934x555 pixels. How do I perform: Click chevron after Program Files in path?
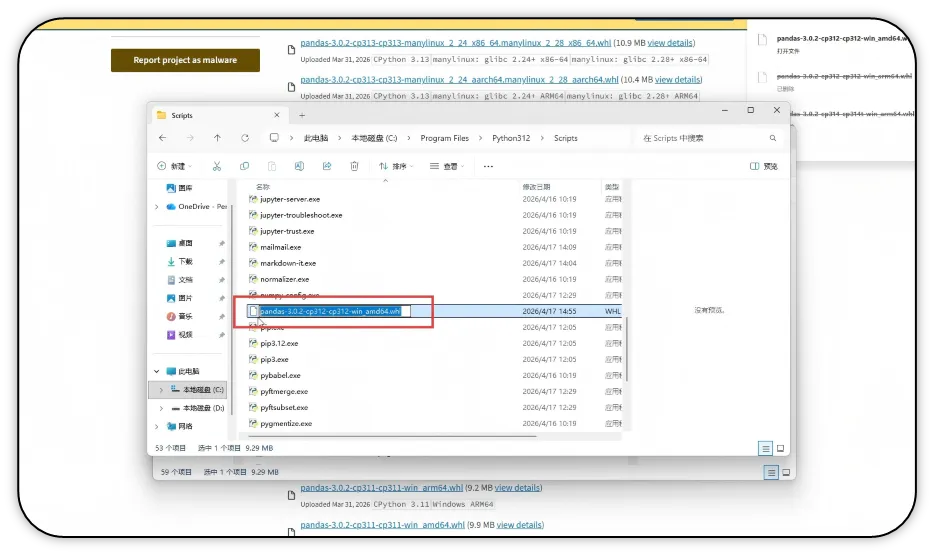coord(480,138)
